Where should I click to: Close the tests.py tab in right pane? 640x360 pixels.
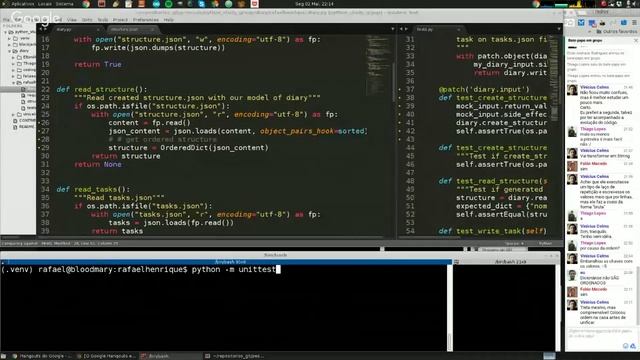click(x=459, y=29)
